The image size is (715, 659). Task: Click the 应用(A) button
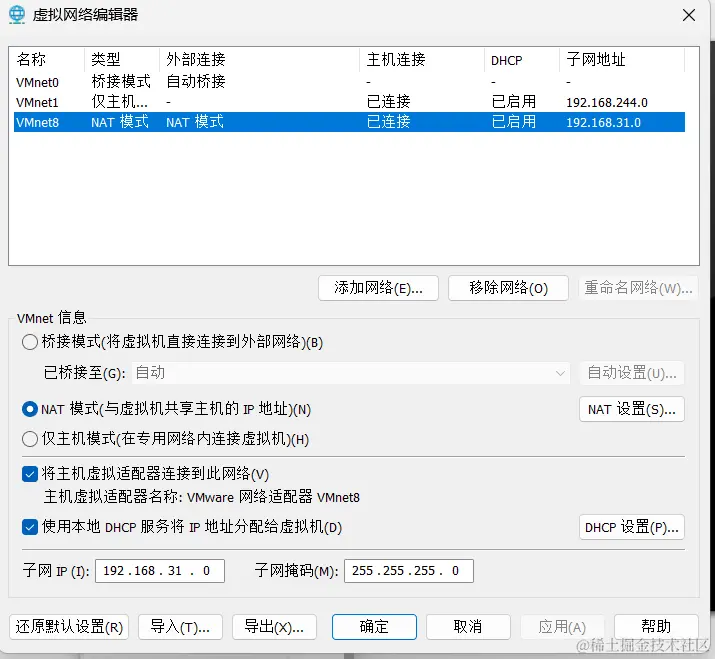click(x=562, y=627)
